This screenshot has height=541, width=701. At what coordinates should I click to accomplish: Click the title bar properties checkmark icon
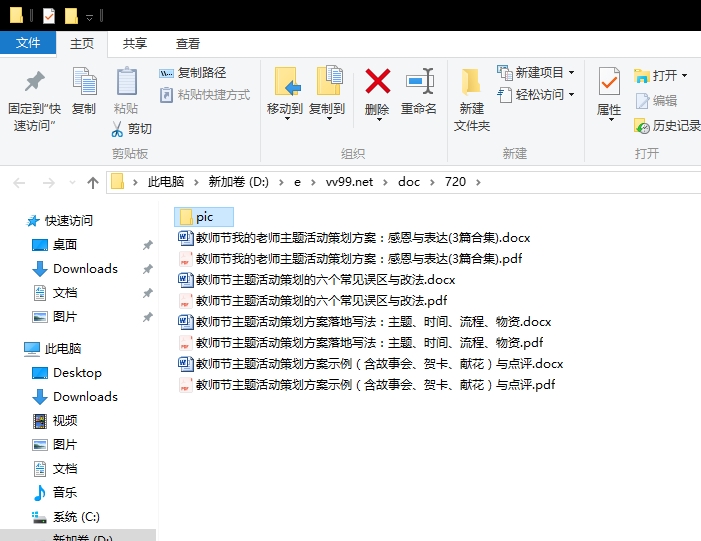[49, 16]
